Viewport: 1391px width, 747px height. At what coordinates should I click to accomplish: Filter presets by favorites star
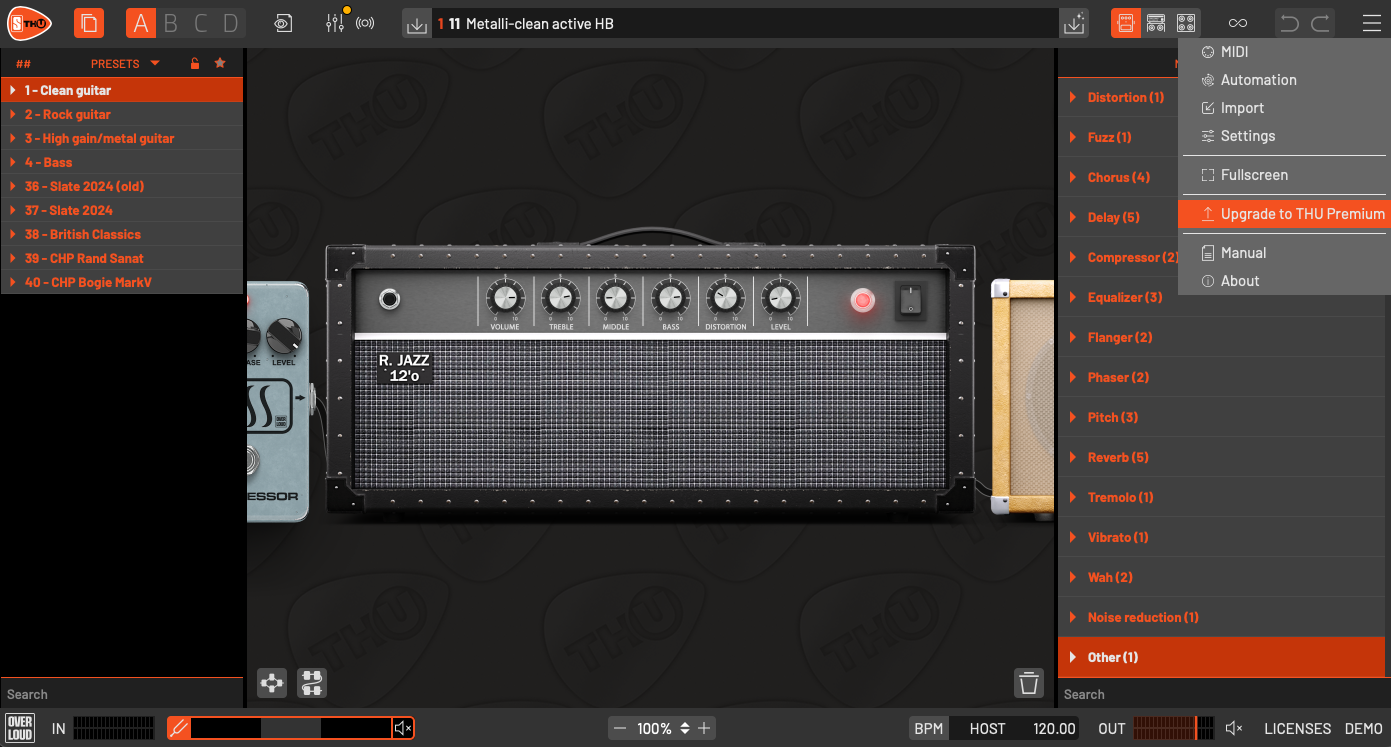220,63
